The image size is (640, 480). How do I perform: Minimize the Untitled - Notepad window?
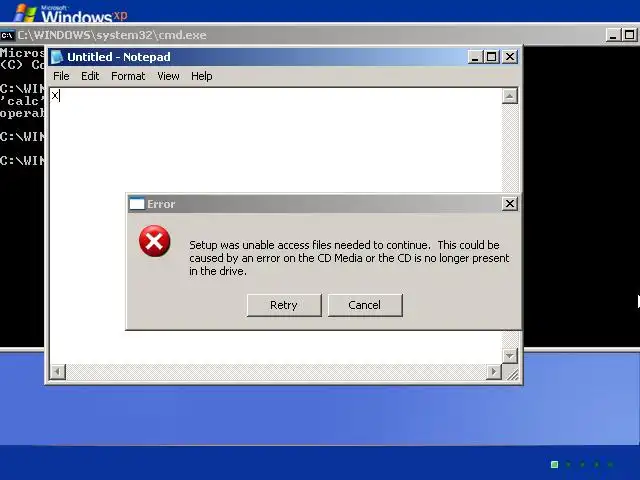(475, 57)
